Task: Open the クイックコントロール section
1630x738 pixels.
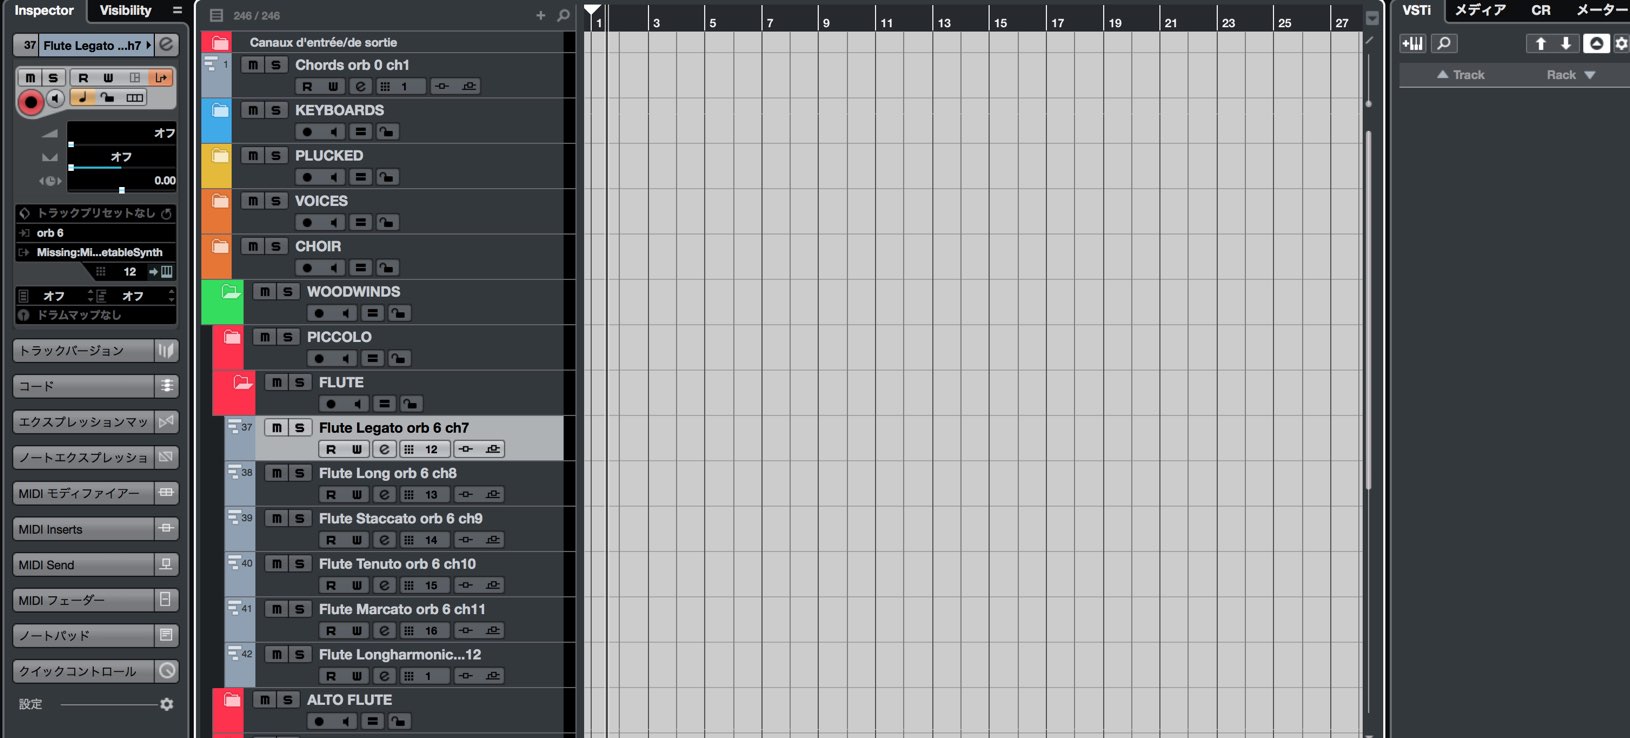Action: [x=96, y=671]
